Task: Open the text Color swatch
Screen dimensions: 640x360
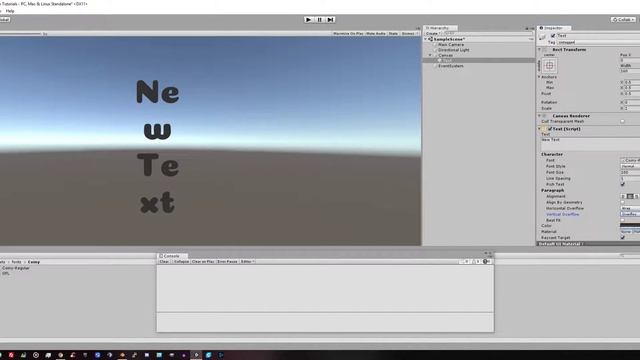Action: pyautogui.click(x=630, y=225)
